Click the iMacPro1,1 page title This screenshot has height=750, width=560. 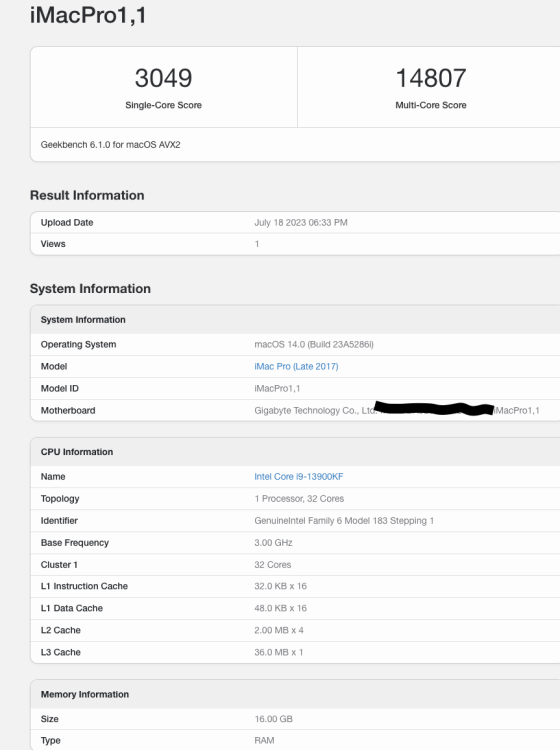point(88,15)
